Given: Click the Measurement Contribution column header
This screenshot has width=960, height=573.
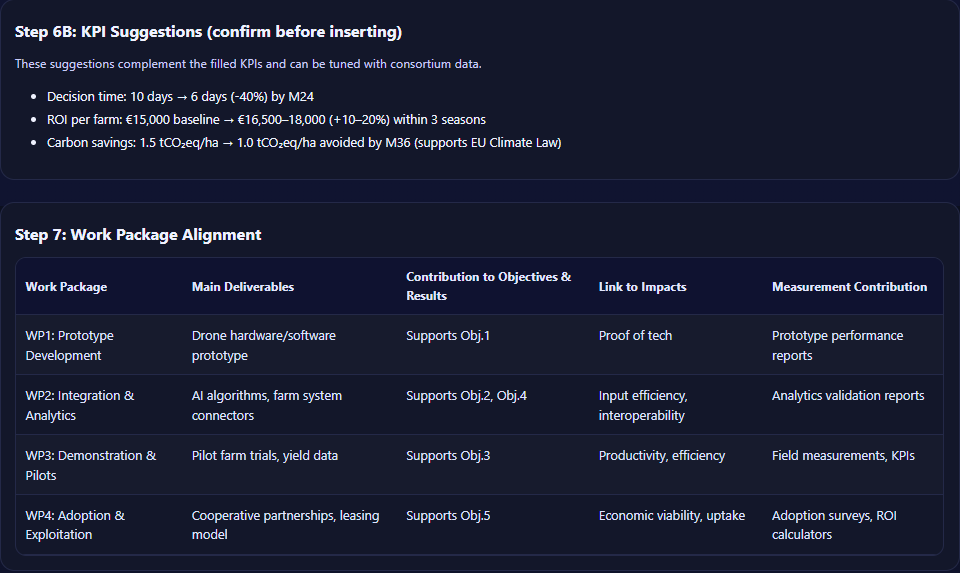Looking at the screenshot, I should tap(849, 287).
